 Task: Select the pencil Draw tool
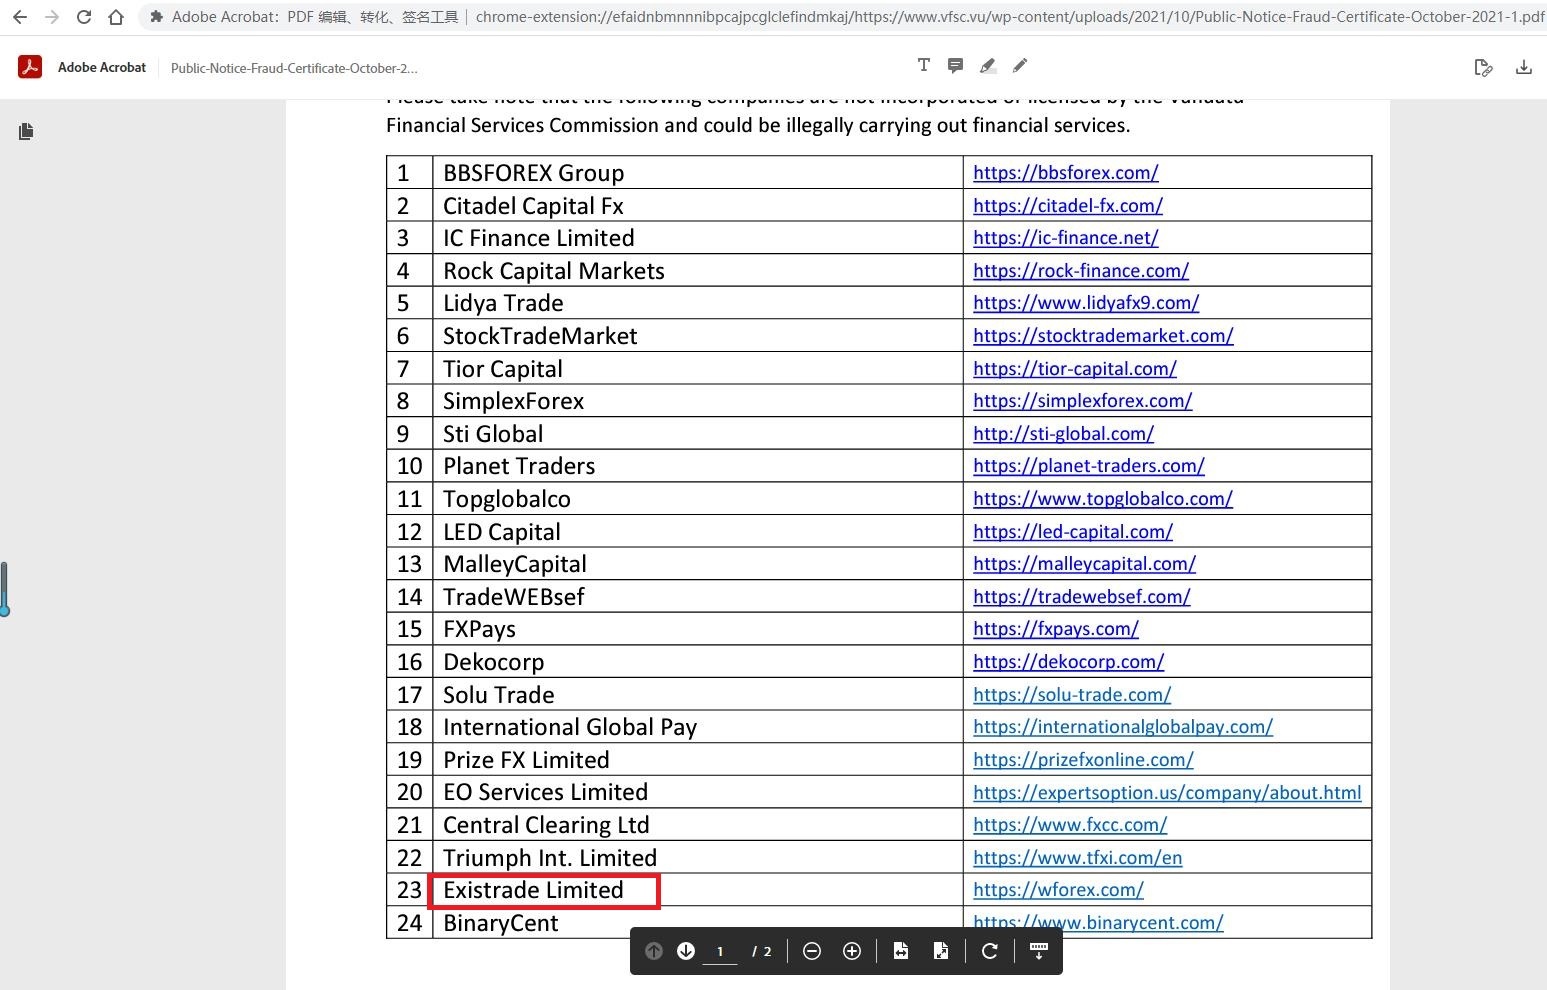1019,66
